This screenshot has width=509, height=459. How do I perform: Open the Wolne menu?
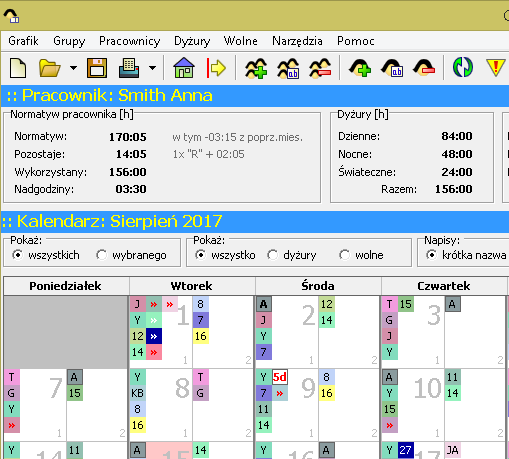pos(241,41)
